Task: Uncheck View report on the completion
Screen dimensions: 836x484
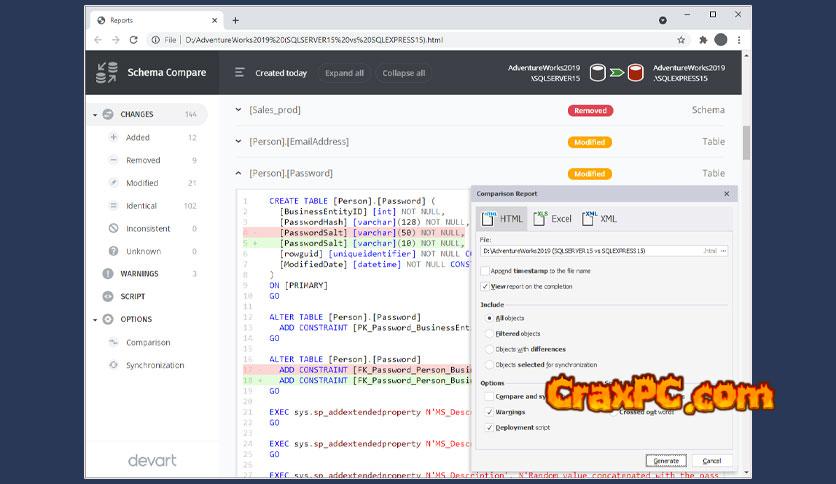Action: point(485,286)
